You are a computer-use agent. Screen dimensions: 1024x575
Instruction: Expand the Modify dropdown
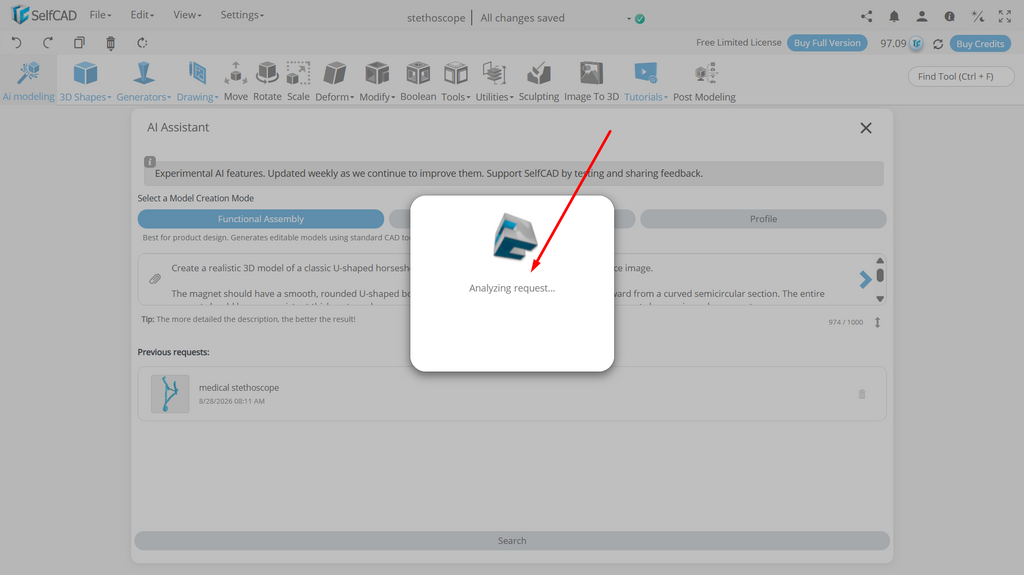point(377,81)
